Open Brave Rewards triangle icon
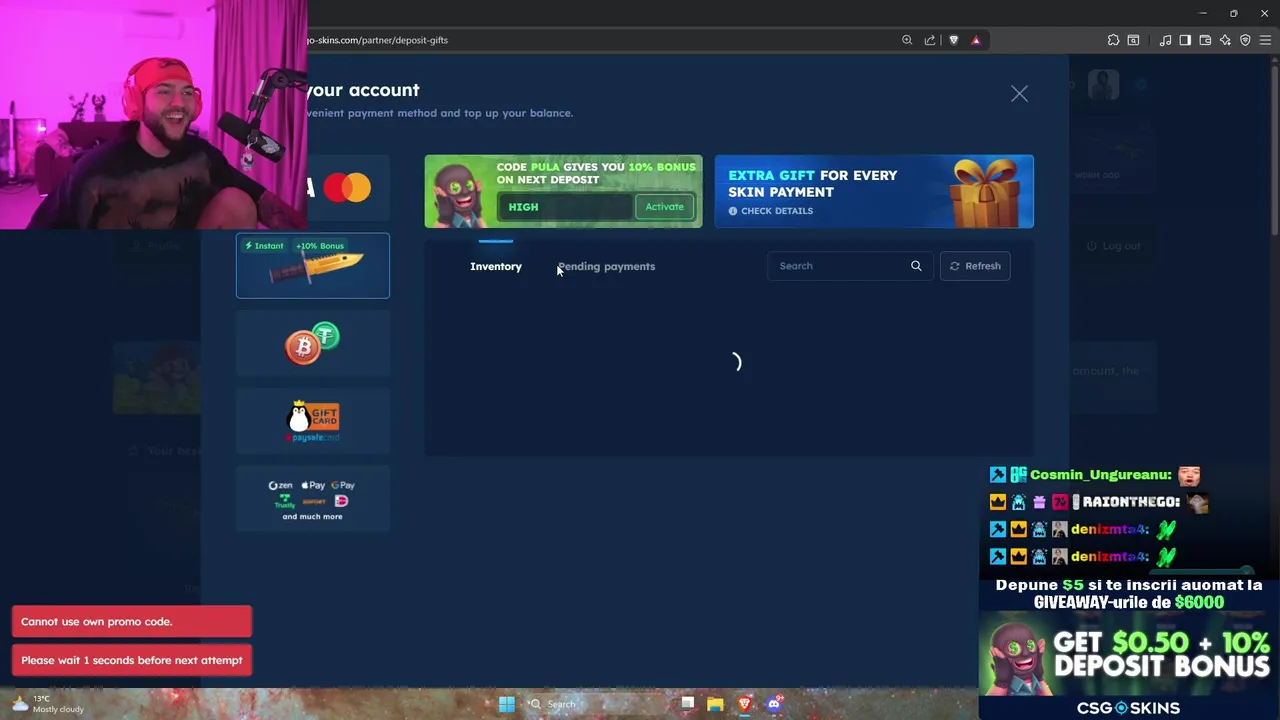Viewport: 1280px width, 720px height. tap(976, 40)
